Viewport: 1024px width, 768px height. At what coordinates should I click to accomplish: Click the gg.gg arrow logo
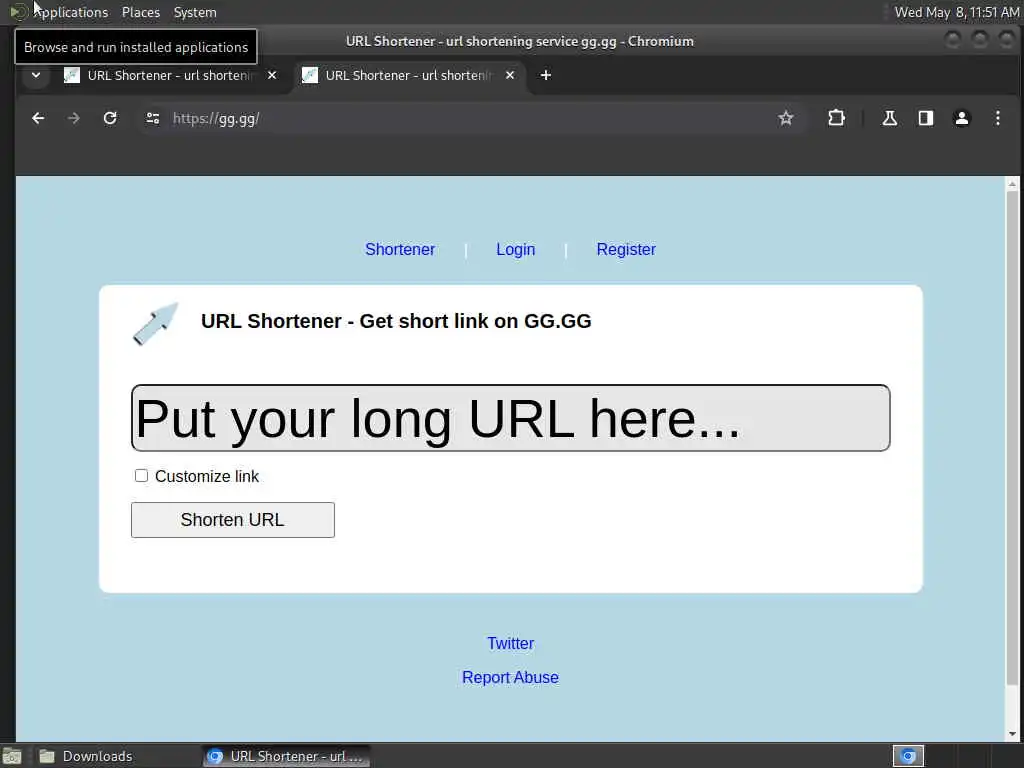coord(155,323)
